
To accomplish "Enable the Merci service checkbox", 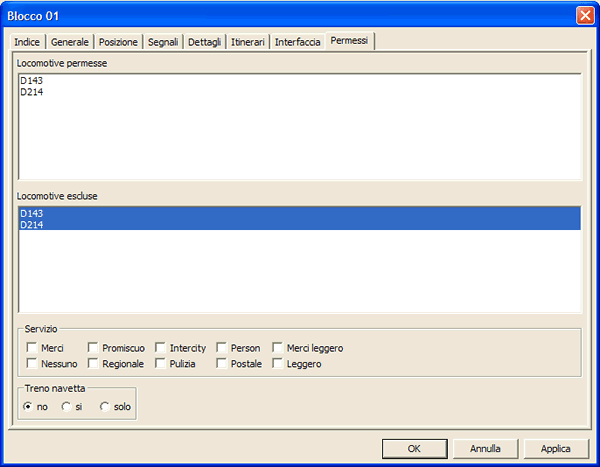I will [33, 348].
